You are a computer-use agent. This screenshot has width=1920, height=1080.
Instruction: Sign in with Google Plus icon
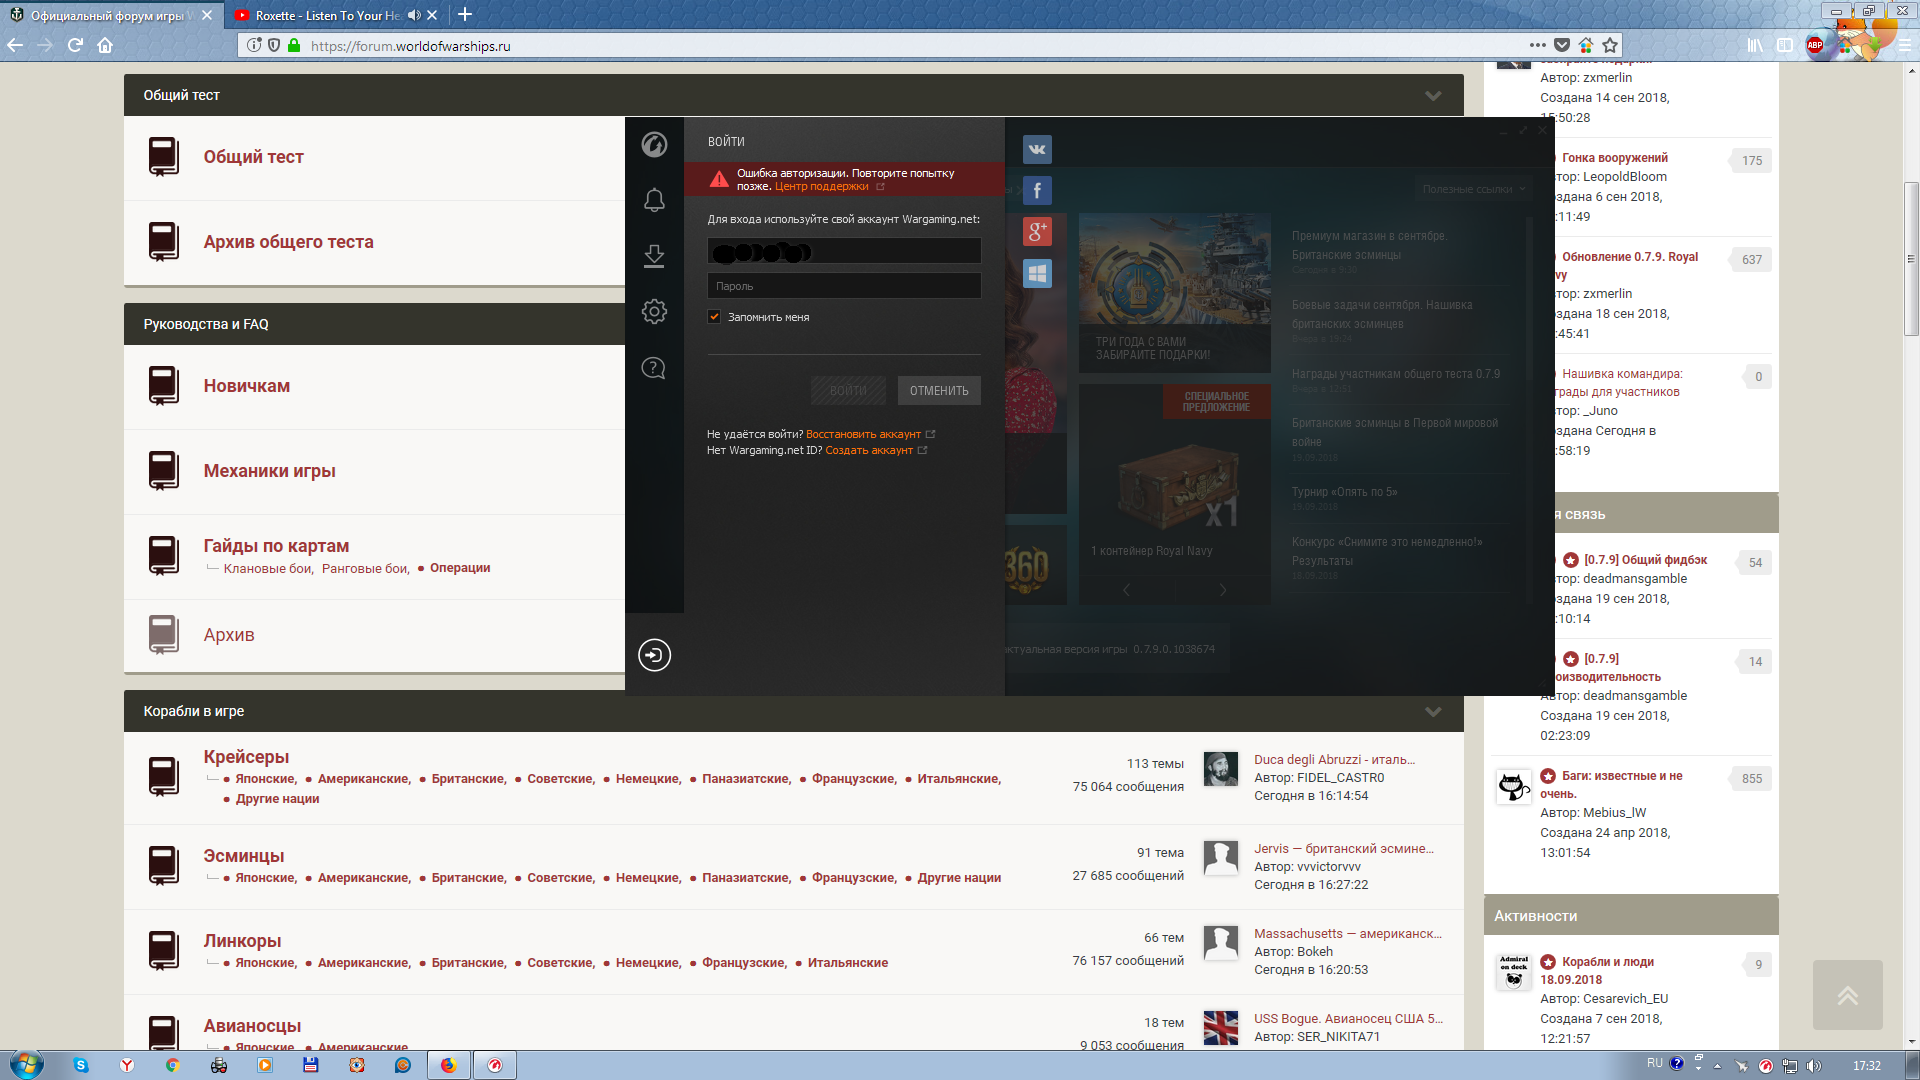point(1037,232)
